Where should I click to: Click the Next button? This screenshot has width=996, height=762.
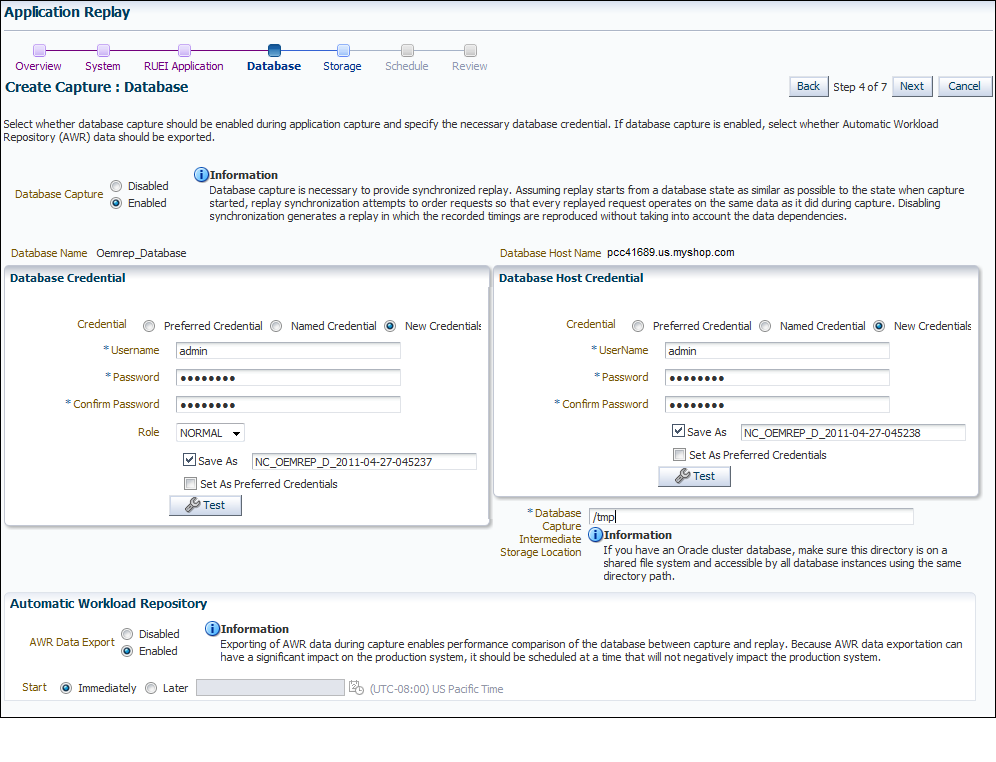click(x=912, y=86)
